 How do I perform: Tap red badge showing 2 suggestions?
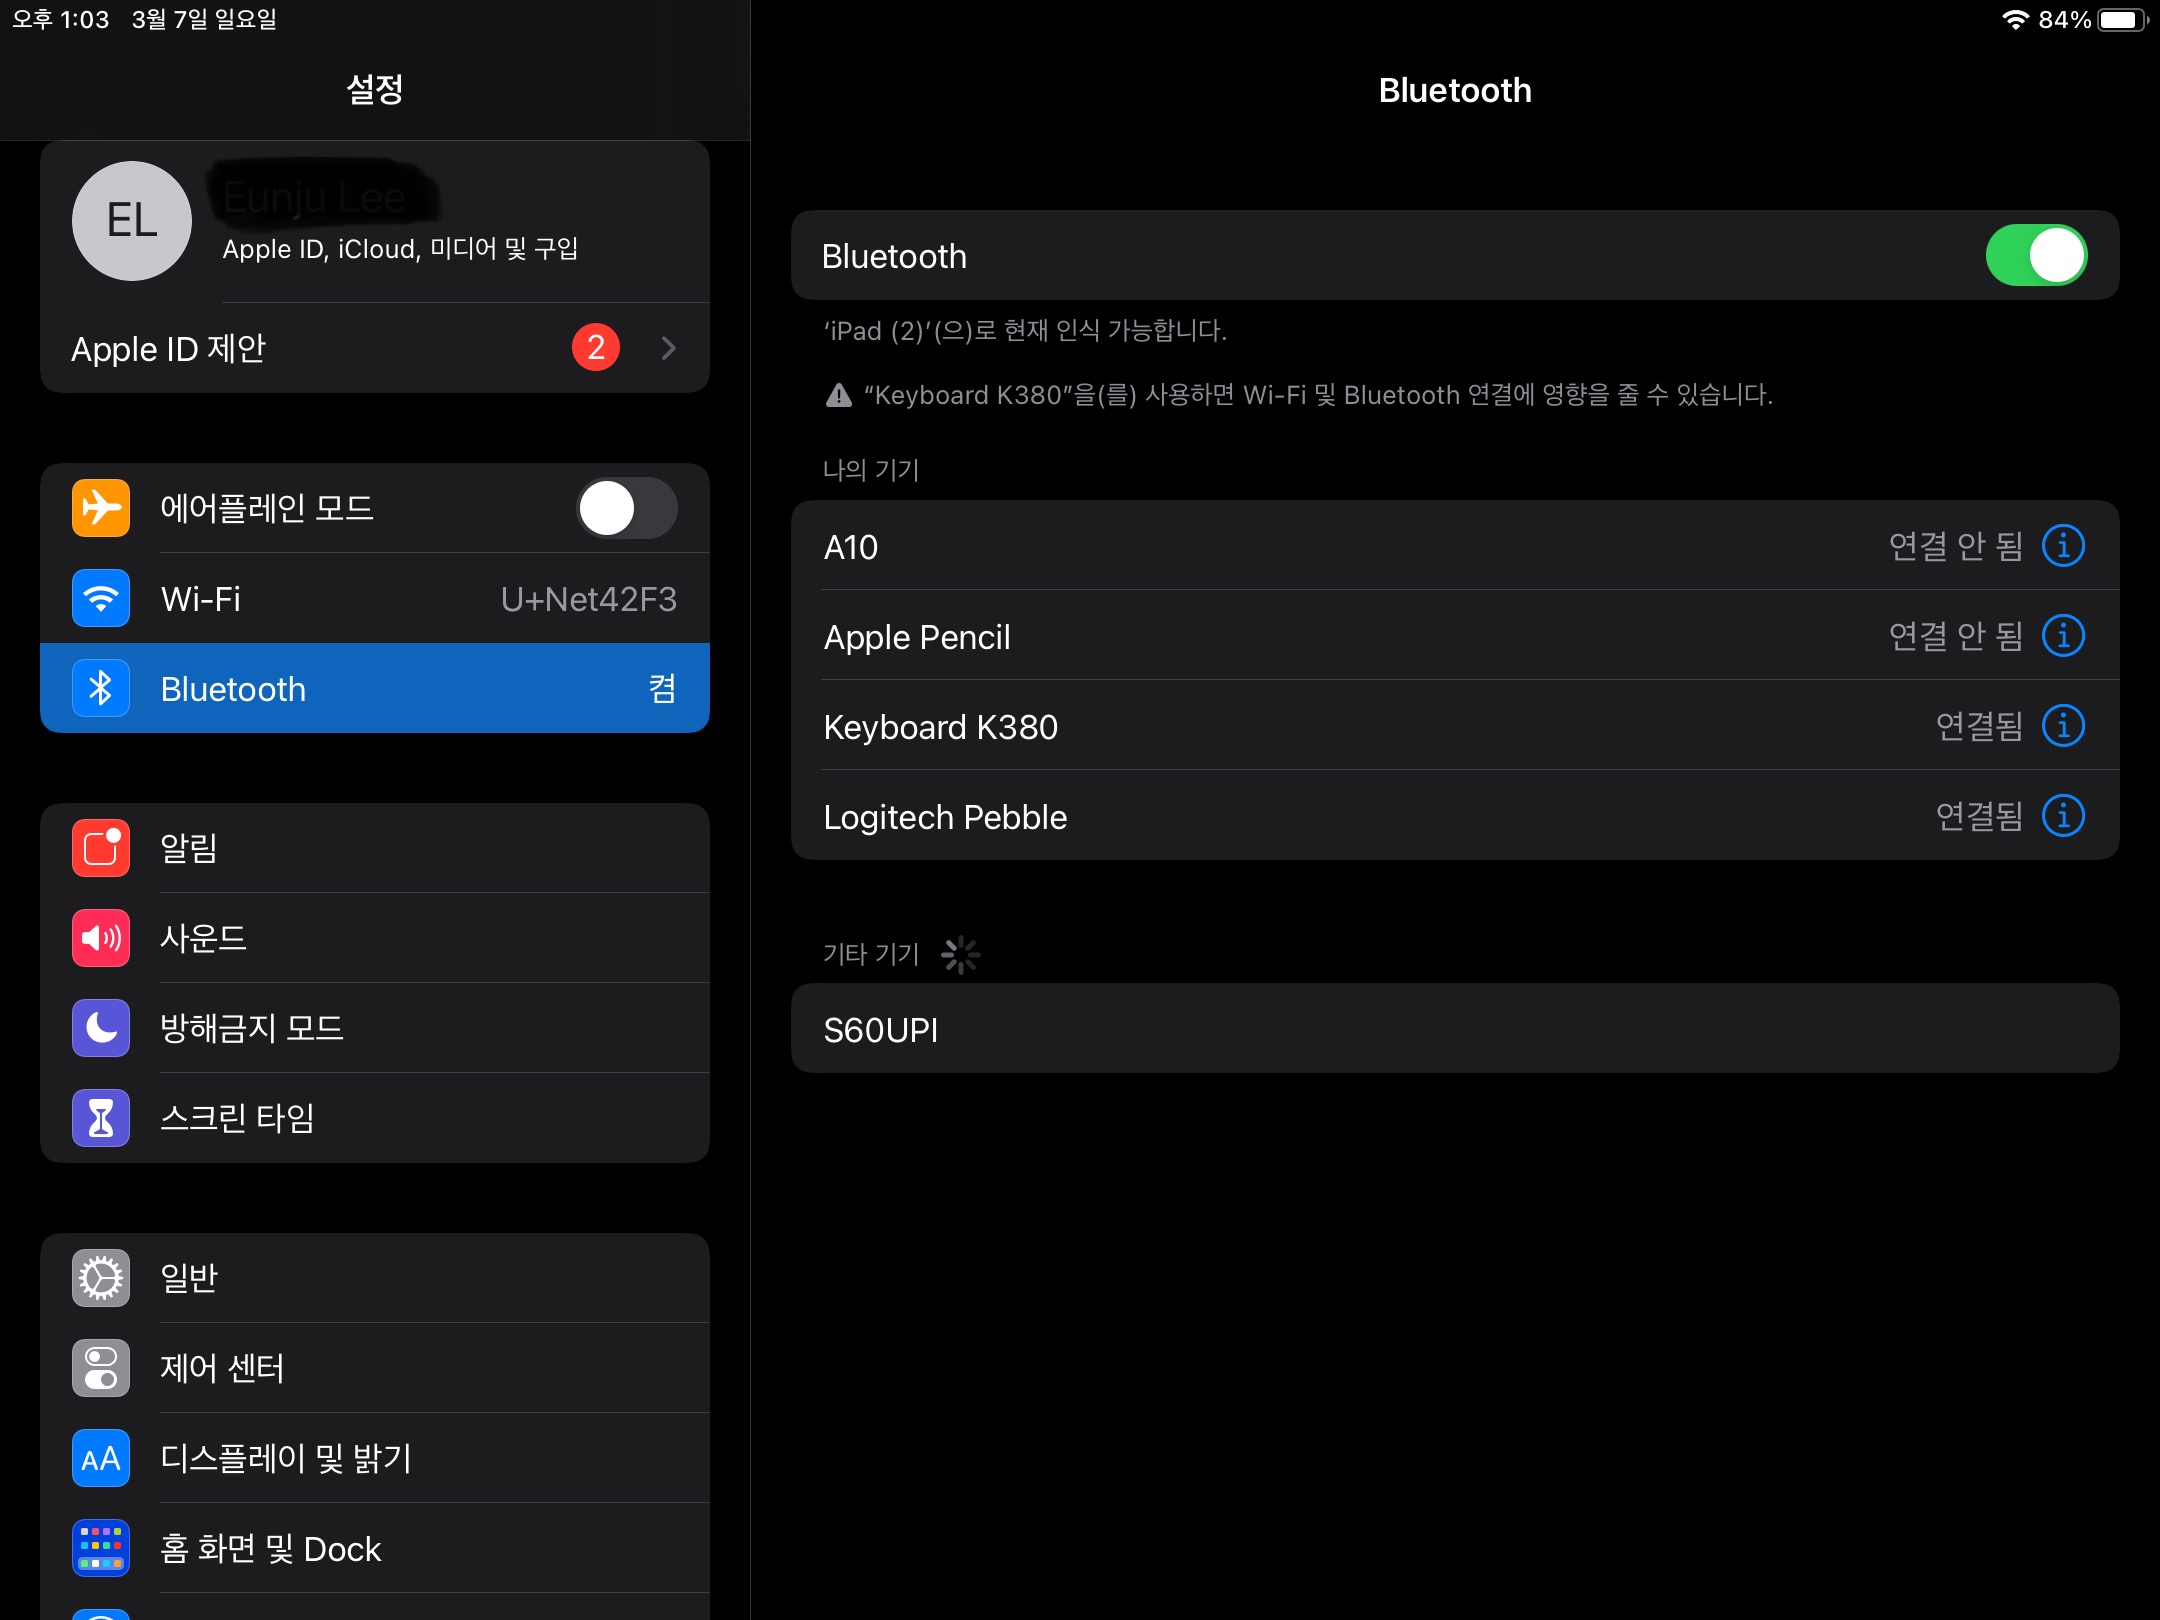click(596, 348)
